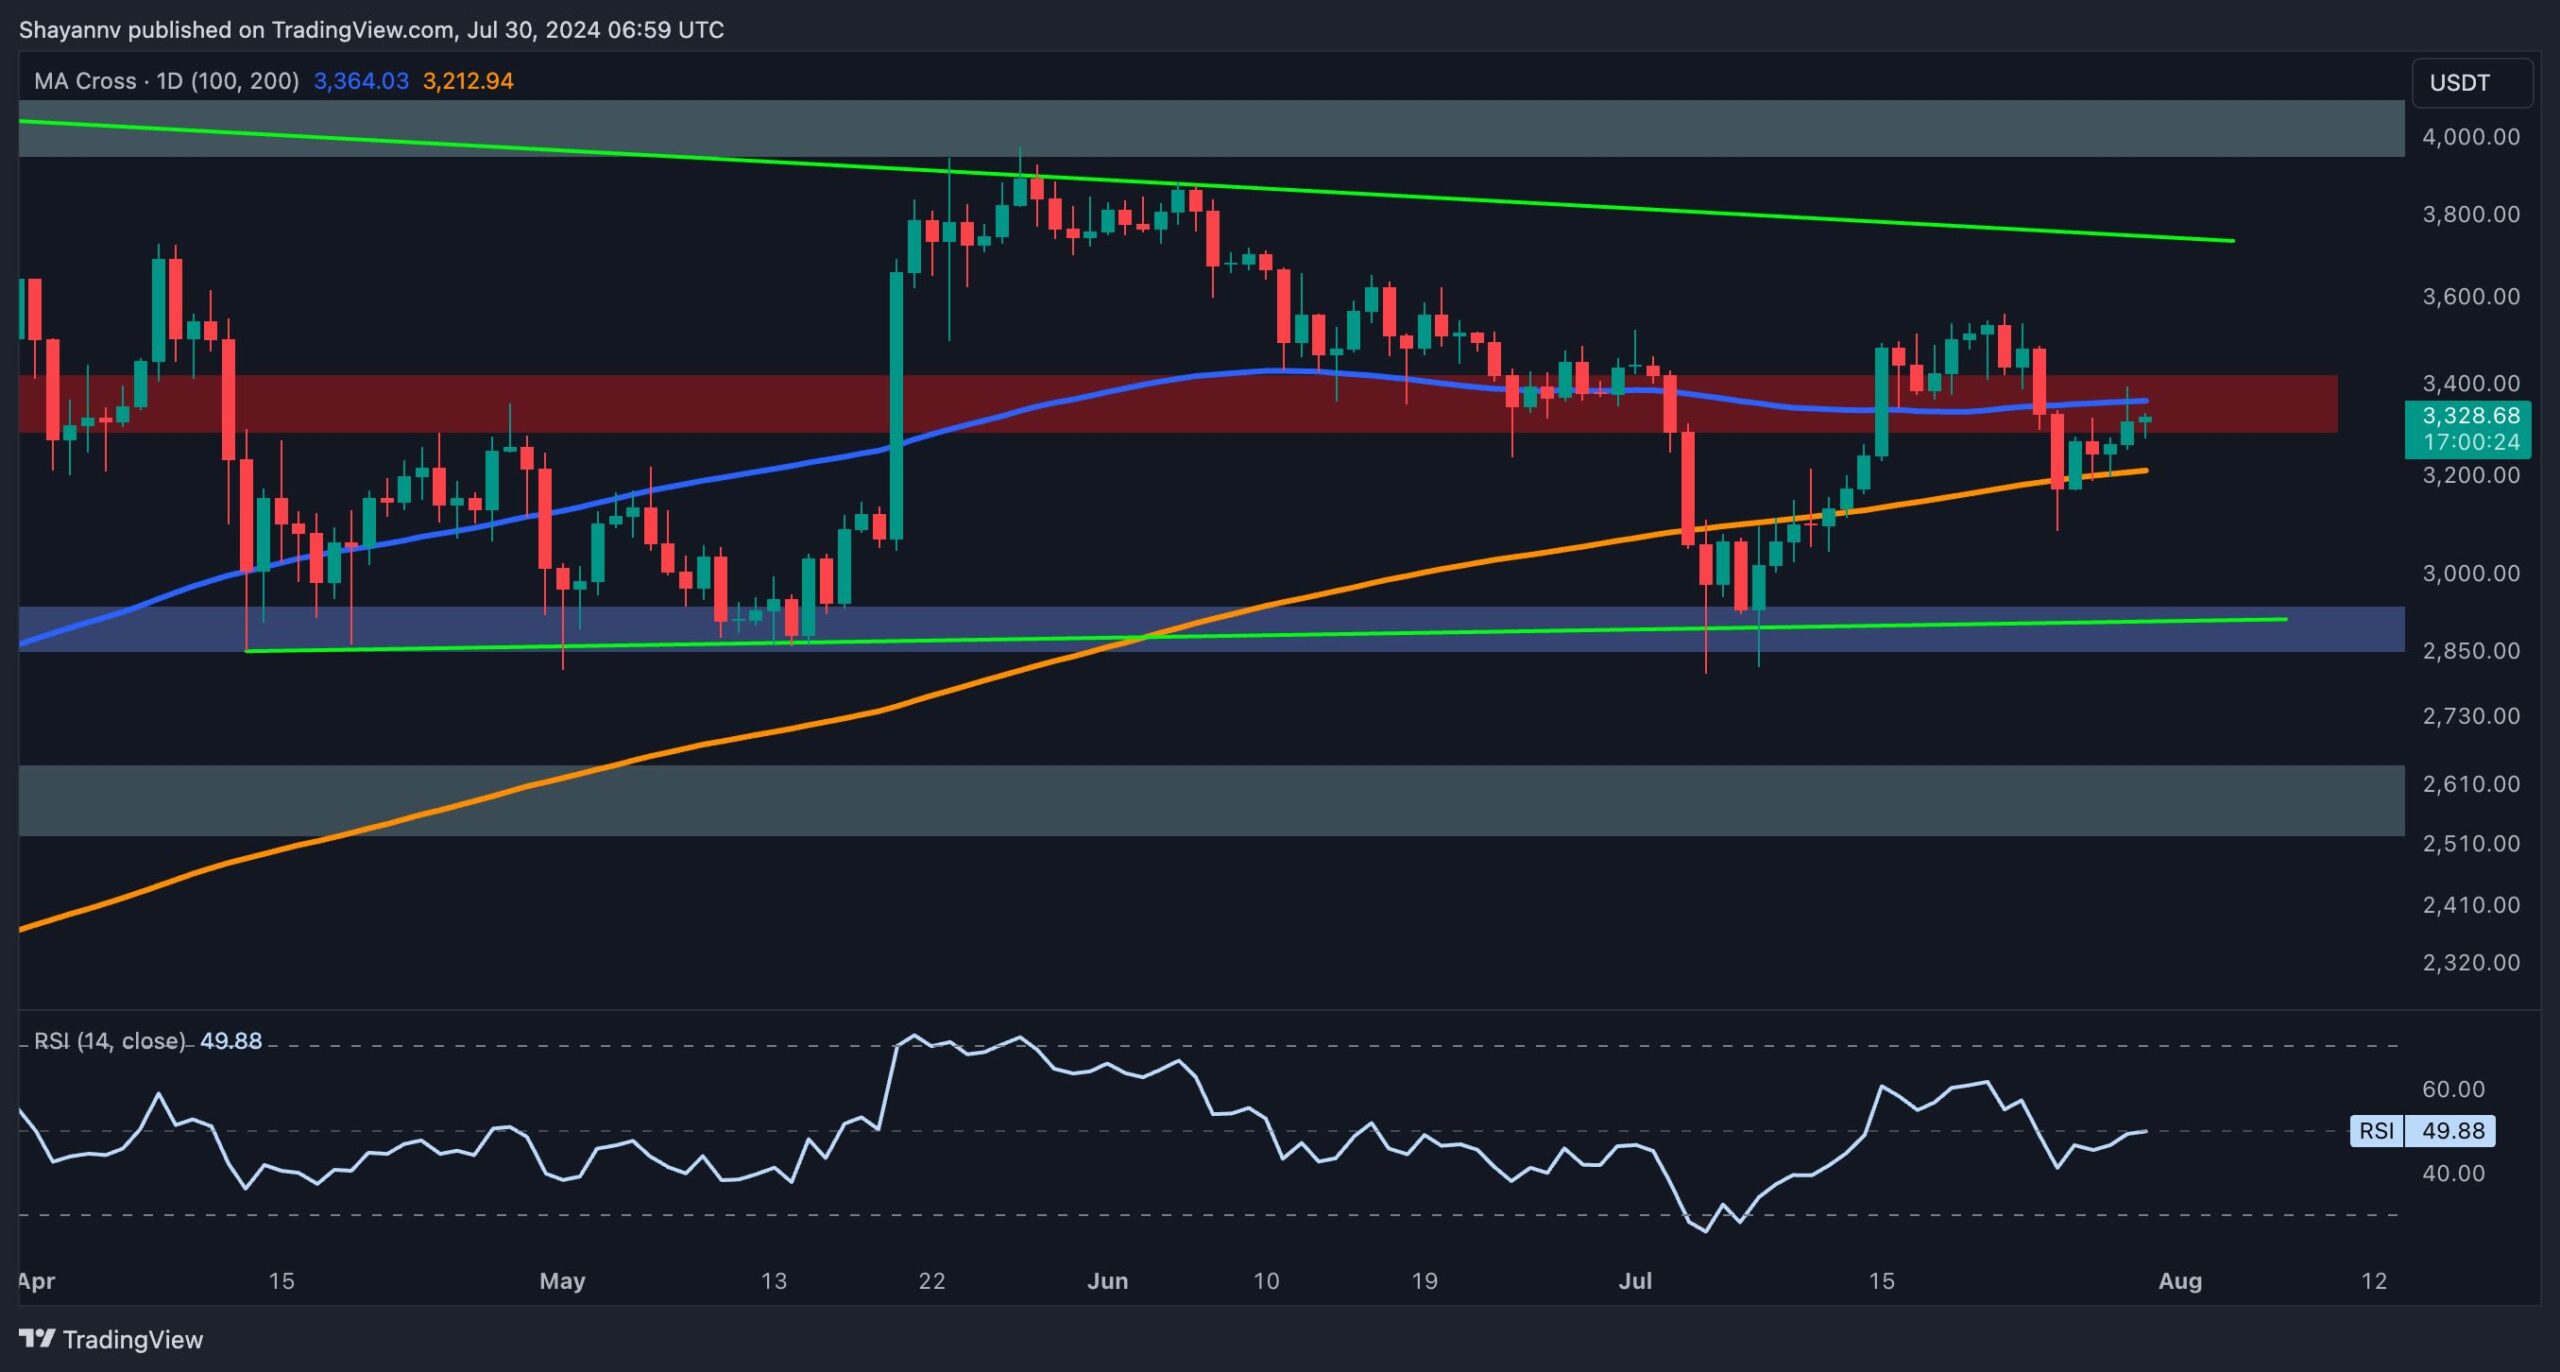Screen dimensions: 2560x1372
Task: Click the 2,510.00 price axis label
Action: (x=2470, y=843)
